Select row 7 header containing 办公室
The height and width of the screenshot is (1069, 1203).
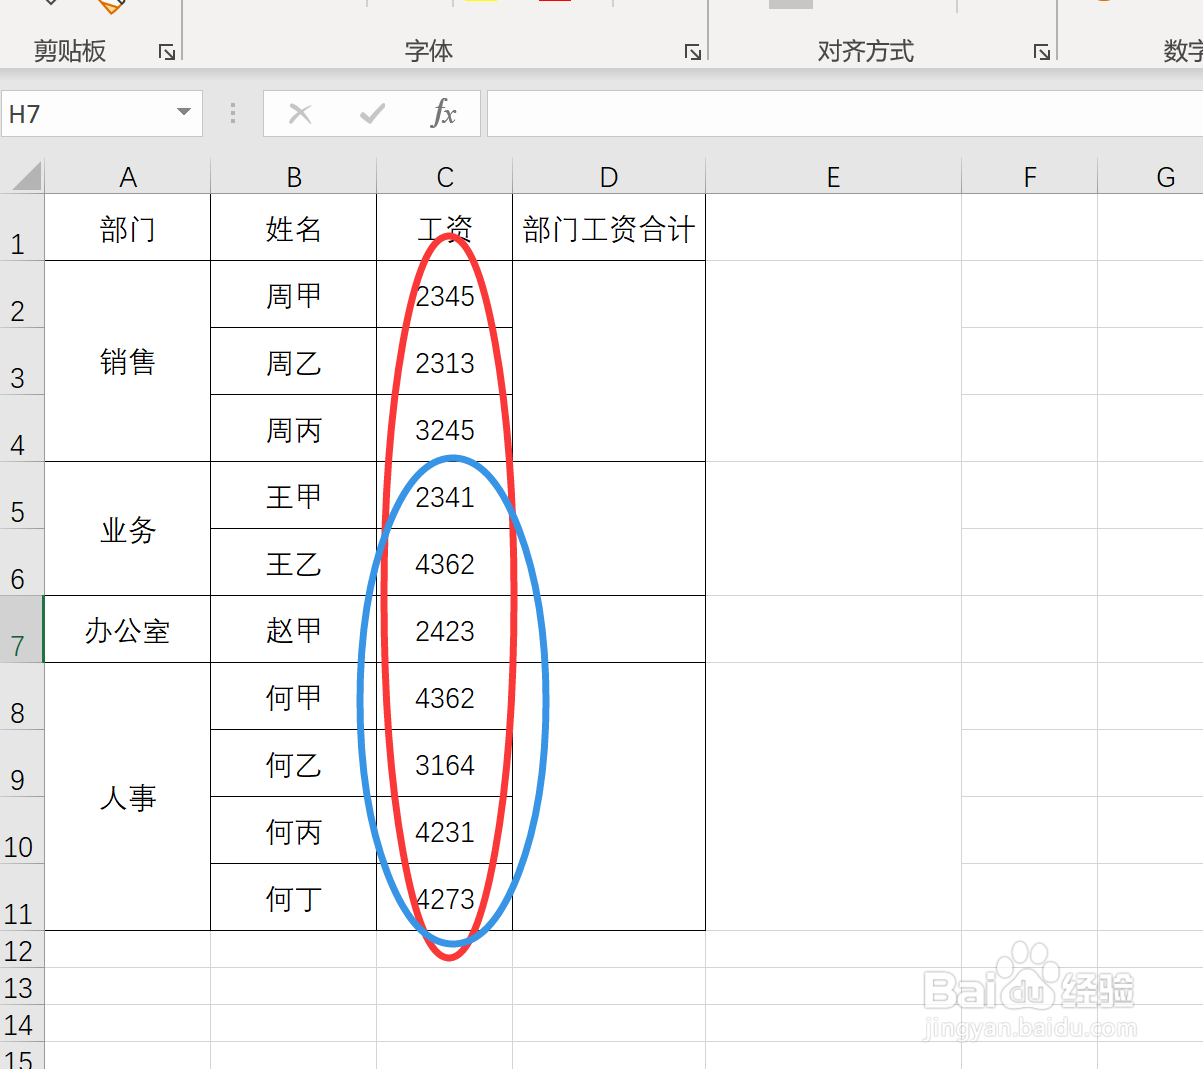click(22, 629)
